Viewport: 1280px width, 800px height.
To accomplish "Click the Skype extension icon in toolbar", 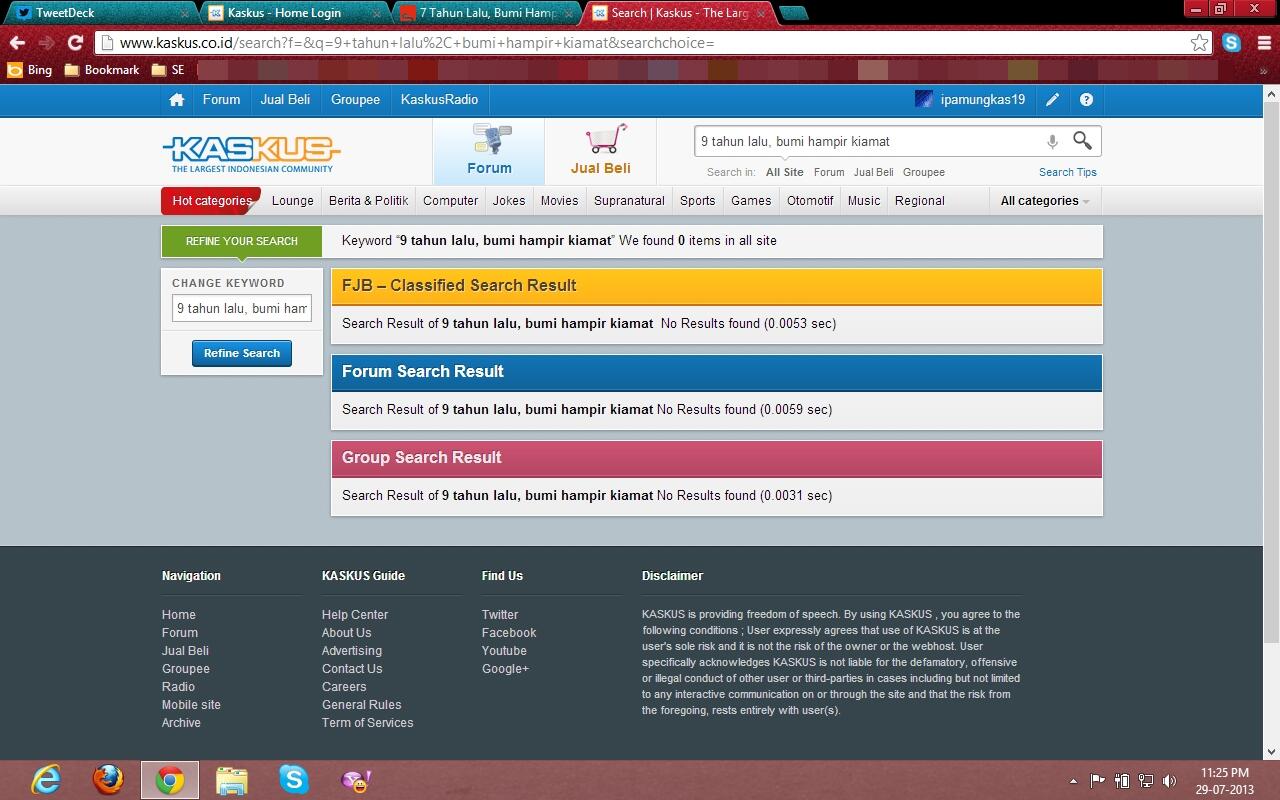I will (x=1232, y=43).
